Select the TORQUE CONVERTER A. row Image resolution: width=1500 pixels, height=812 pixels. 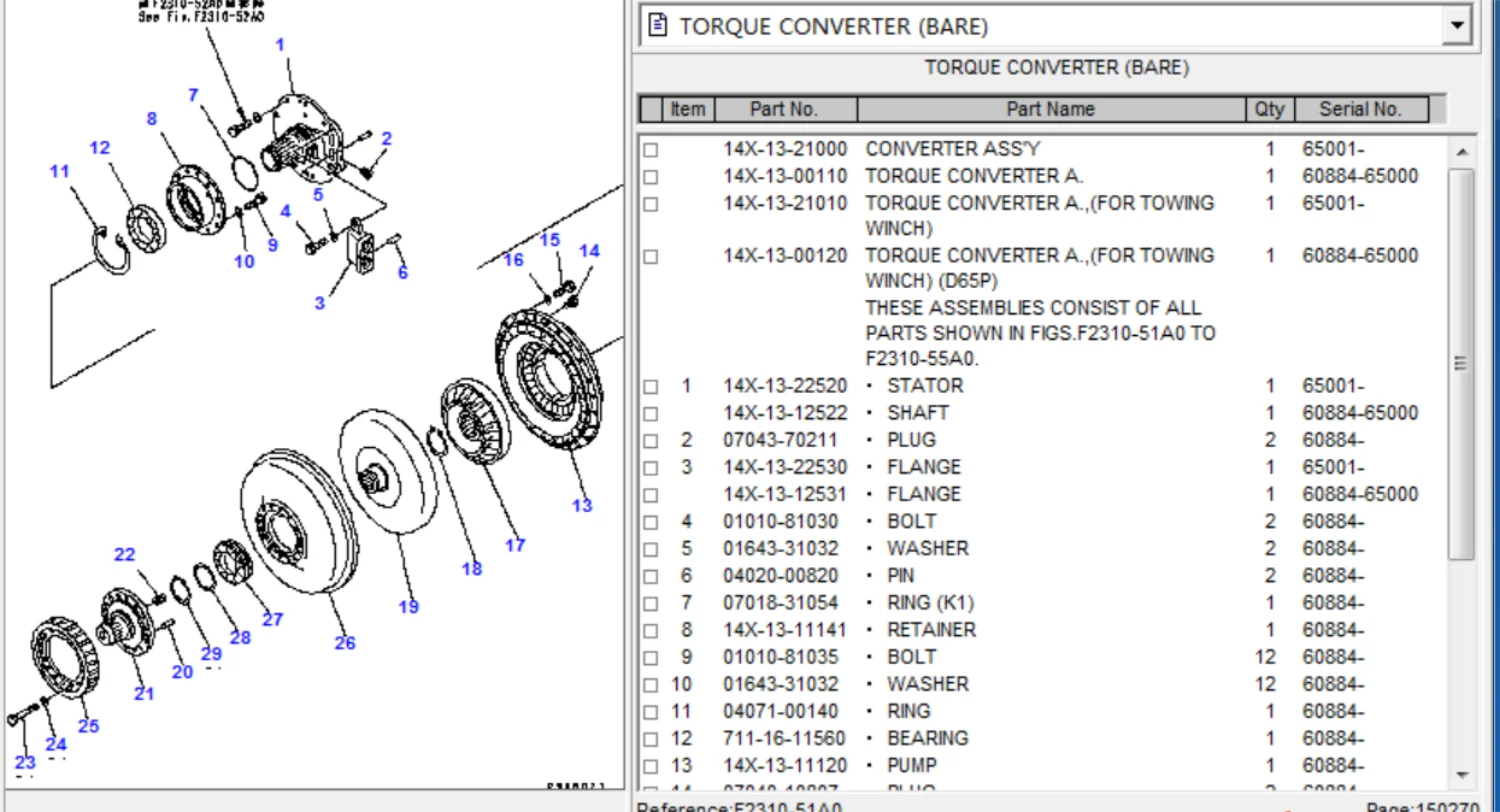click(972, 175)
